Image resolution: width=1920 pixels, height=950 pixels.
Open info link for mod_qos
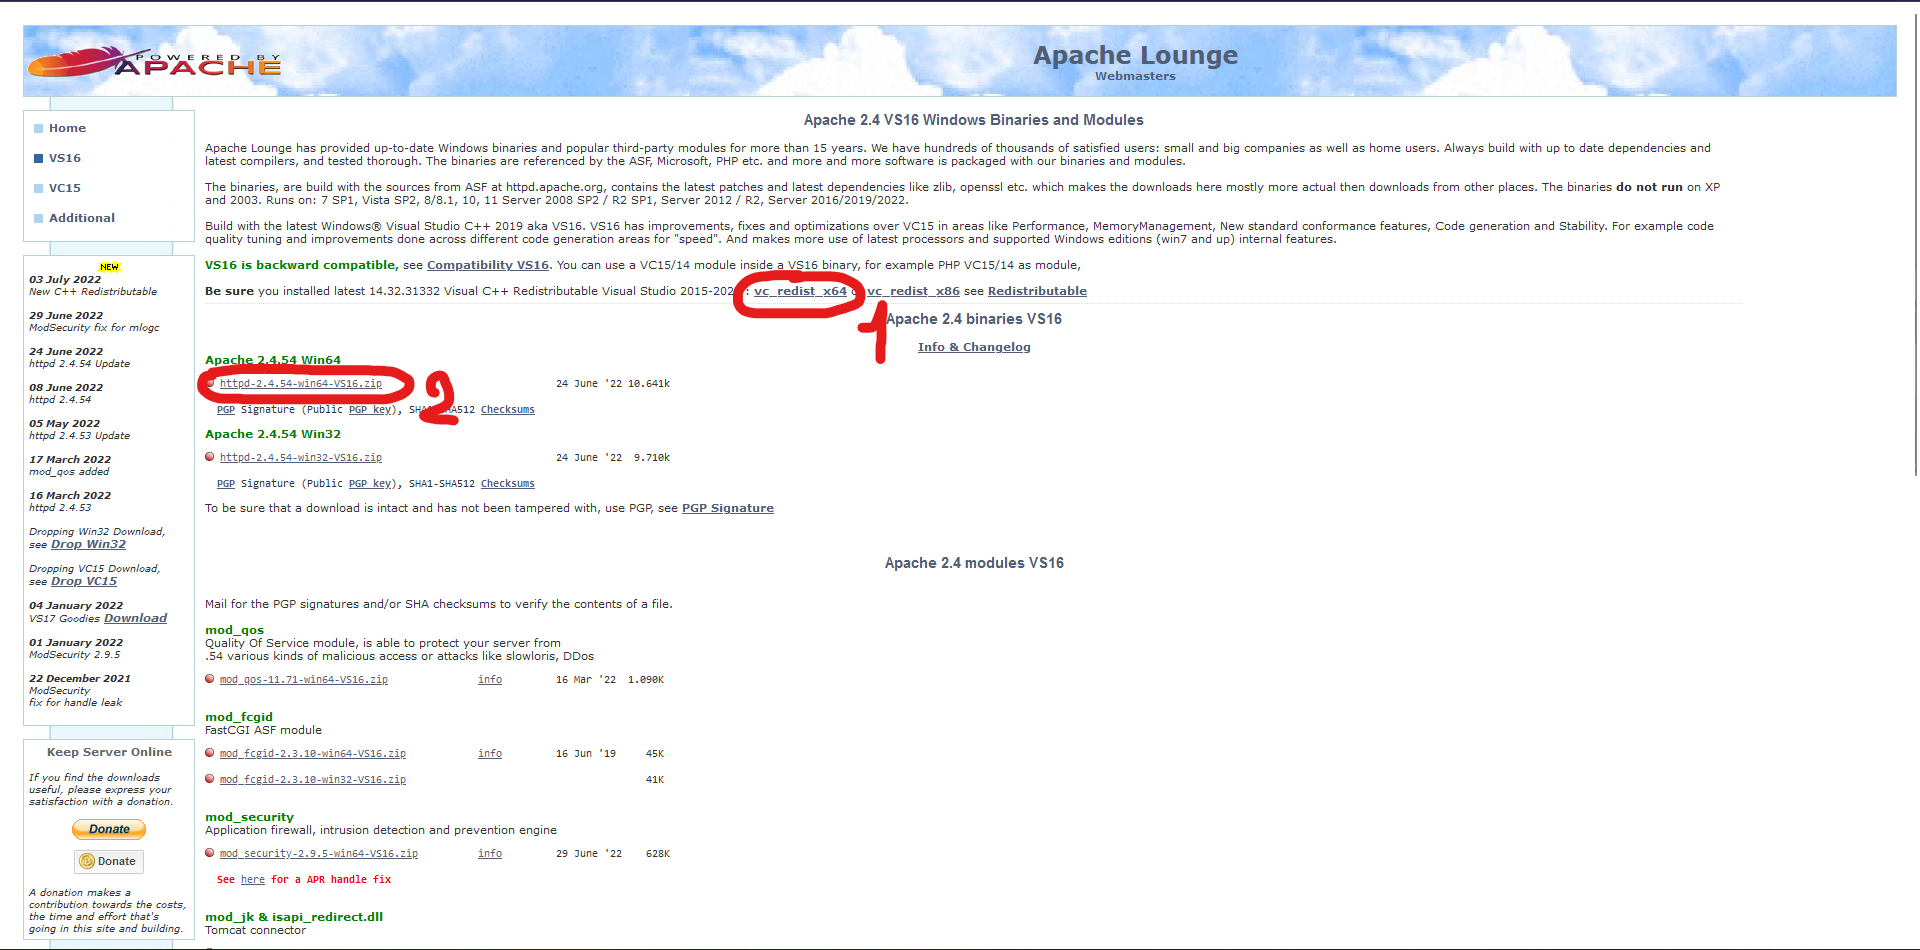click(x=490, y=680)
